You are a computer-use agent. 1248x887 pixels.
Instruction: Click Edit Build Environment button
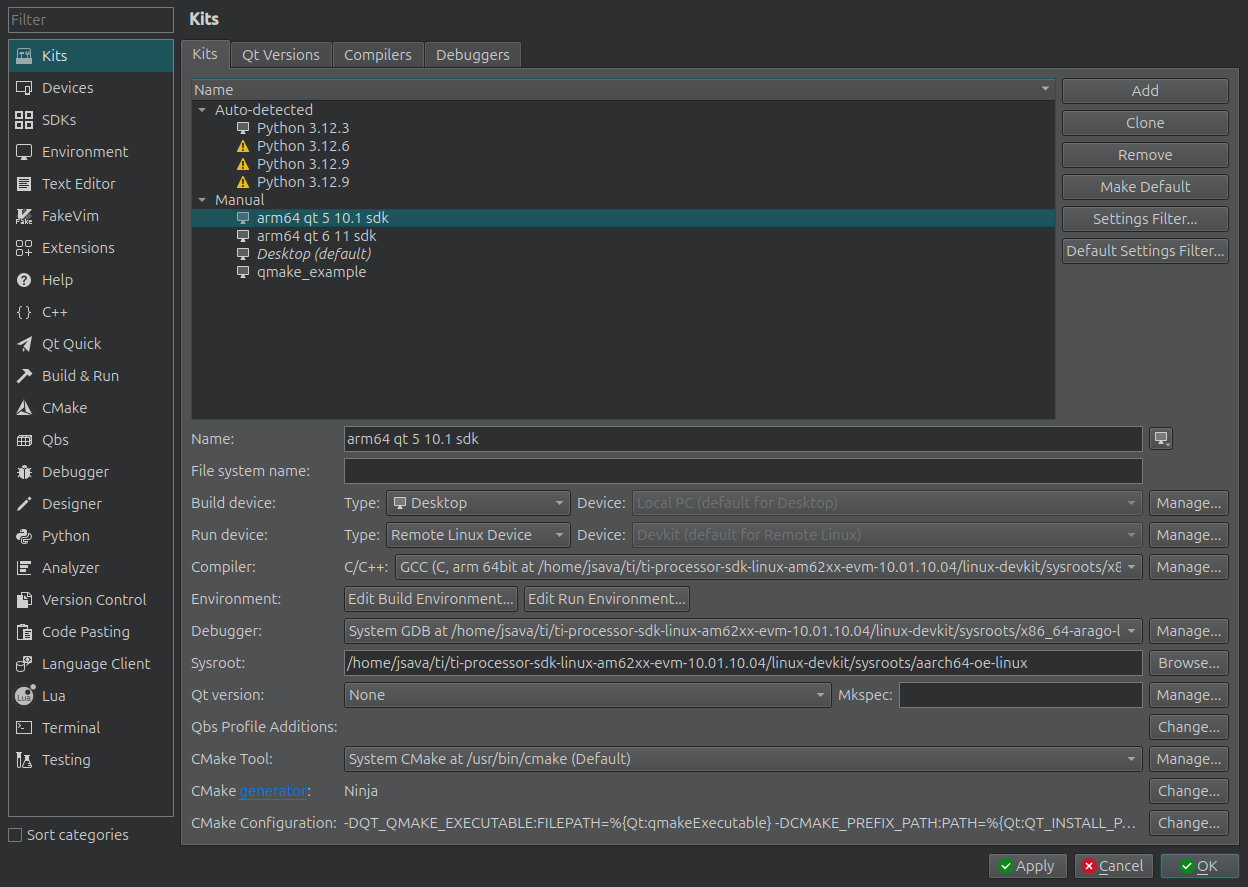coord(431,599)
